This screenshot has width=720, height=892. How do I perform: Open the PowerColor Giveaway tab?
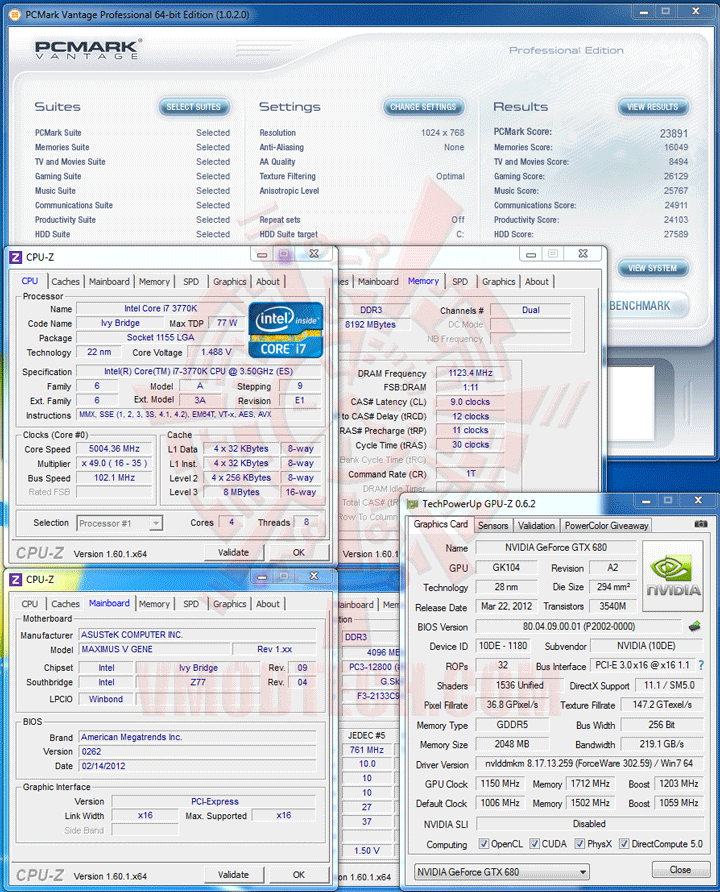[x=606, y=526]
